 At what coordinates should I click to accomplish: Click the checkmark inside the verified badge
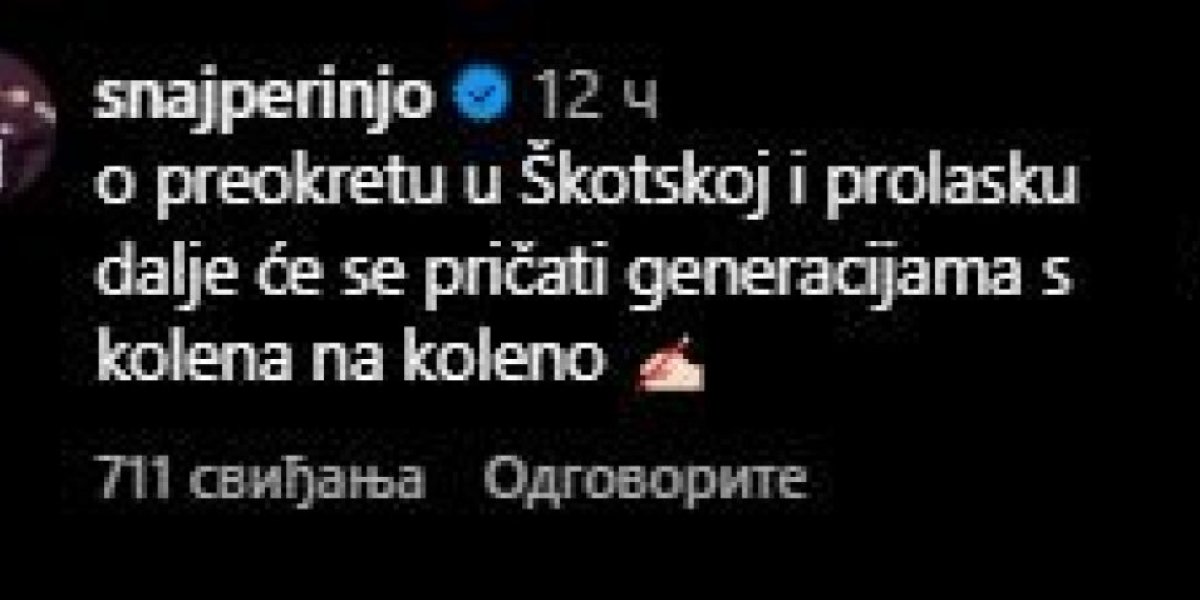(x=485, y=98)
